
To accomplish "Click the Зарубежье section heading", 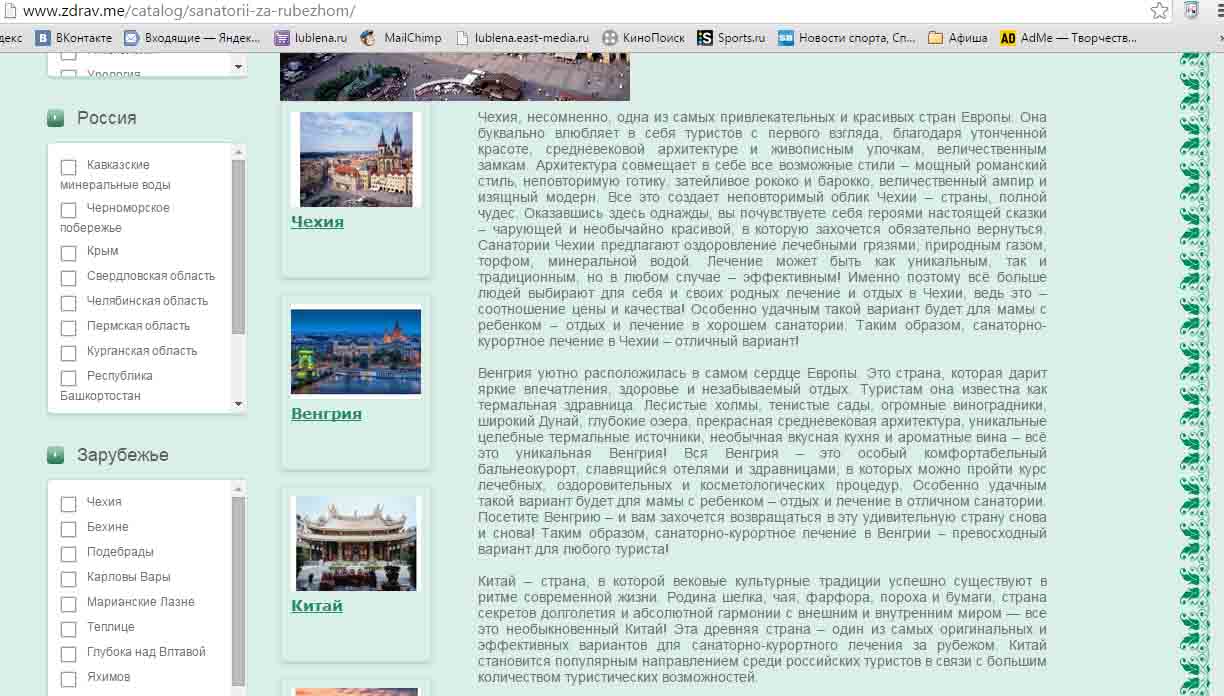I will [122, 455].
